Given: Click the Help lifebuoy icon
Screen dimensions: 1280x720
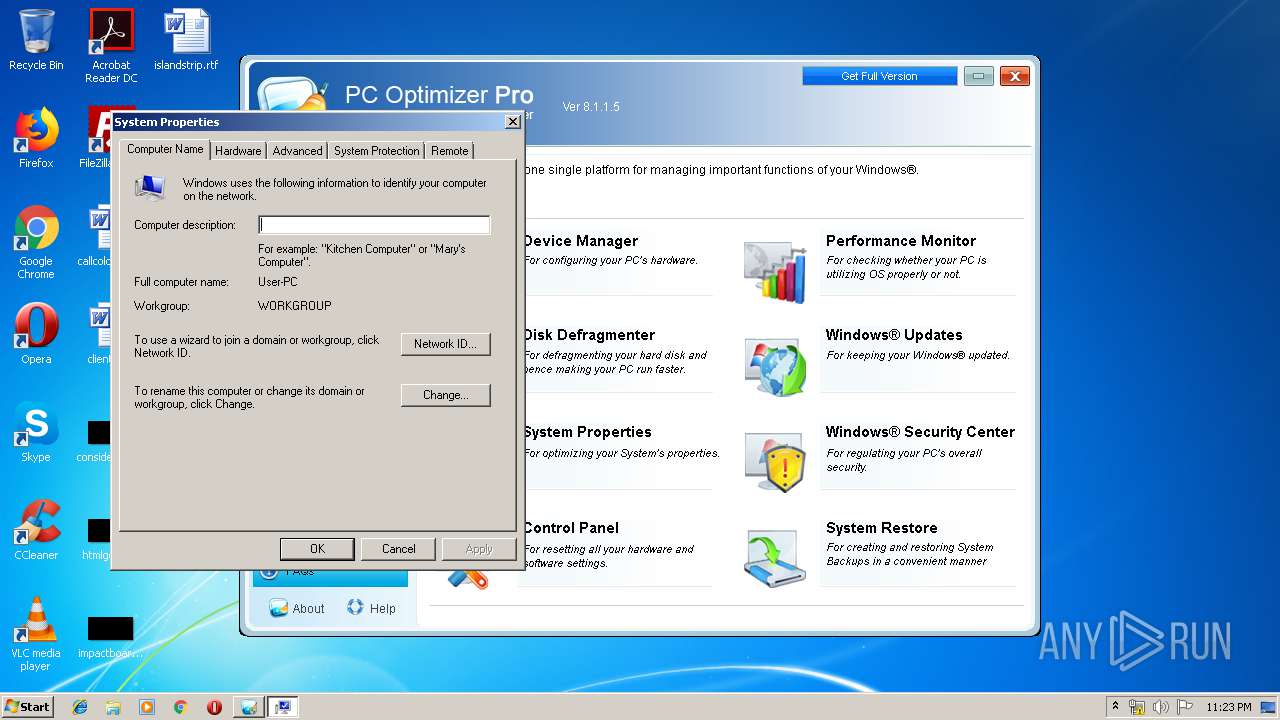Looking at the screenshot, I should 355,607.
